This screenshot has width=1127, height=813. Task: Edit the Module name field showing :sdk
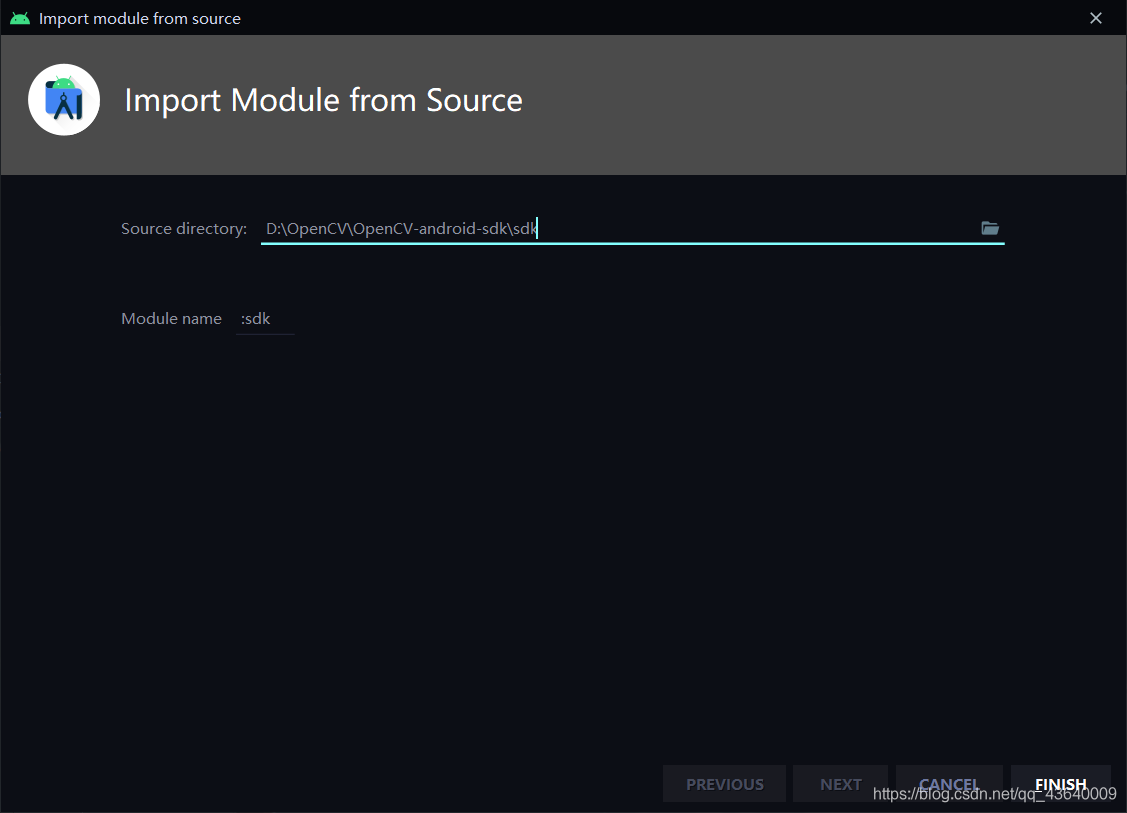[264, 318]
